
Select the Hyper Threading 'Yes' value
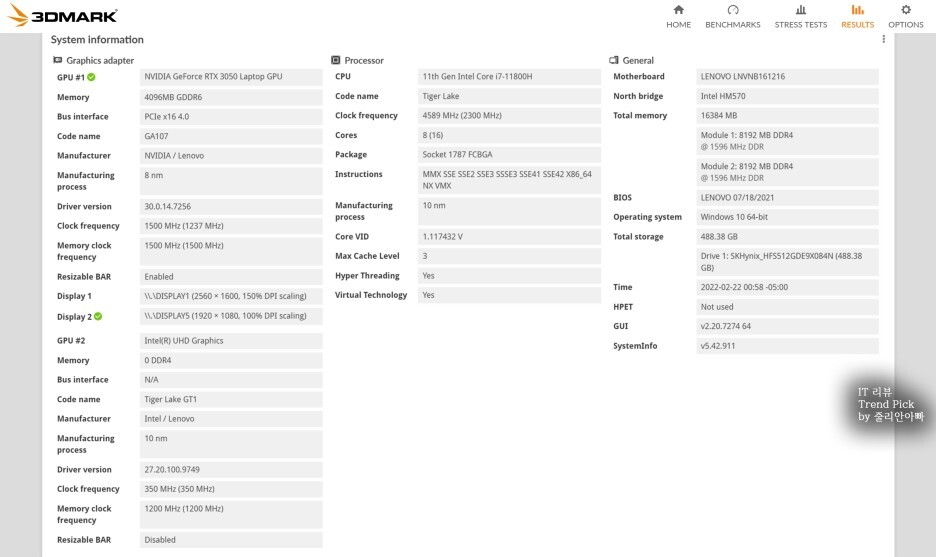509,276
